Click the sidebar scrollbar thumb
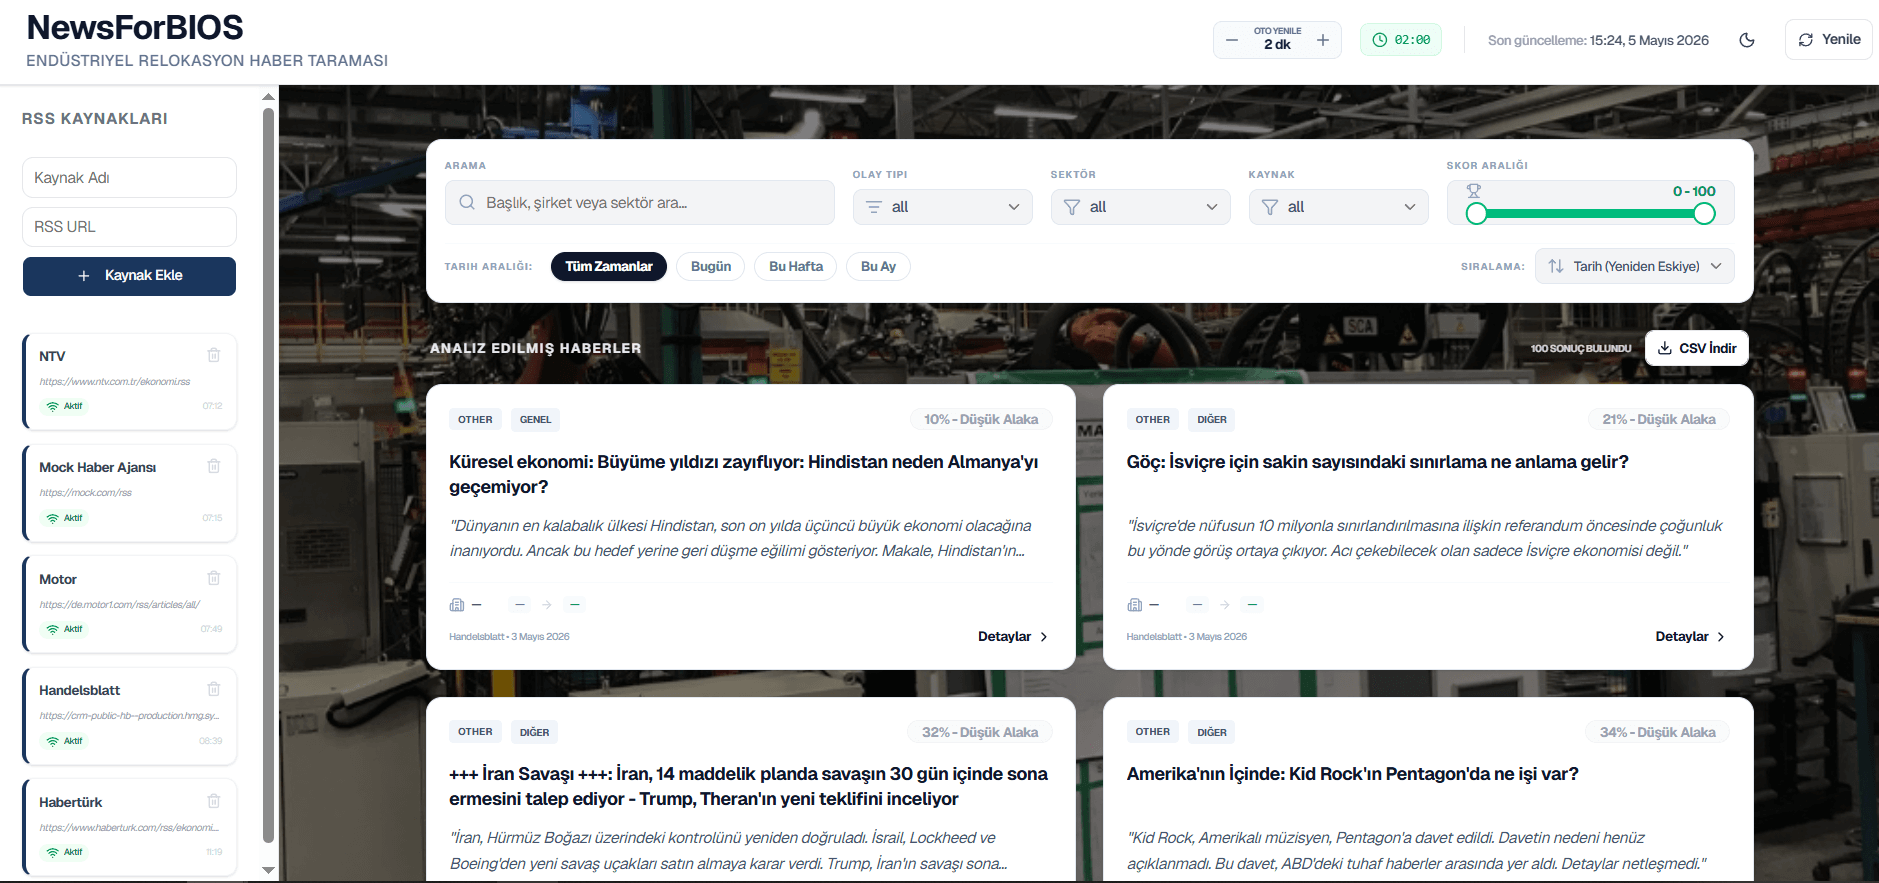1879x883 pixels. pos(268,476)
